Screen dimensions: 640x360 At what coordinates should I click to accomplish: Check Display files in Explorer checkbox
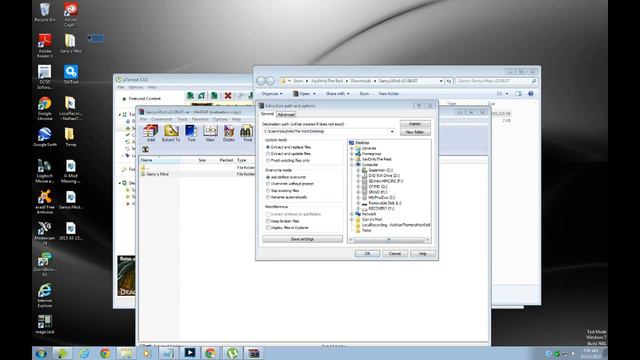click(x=268, y=228)
